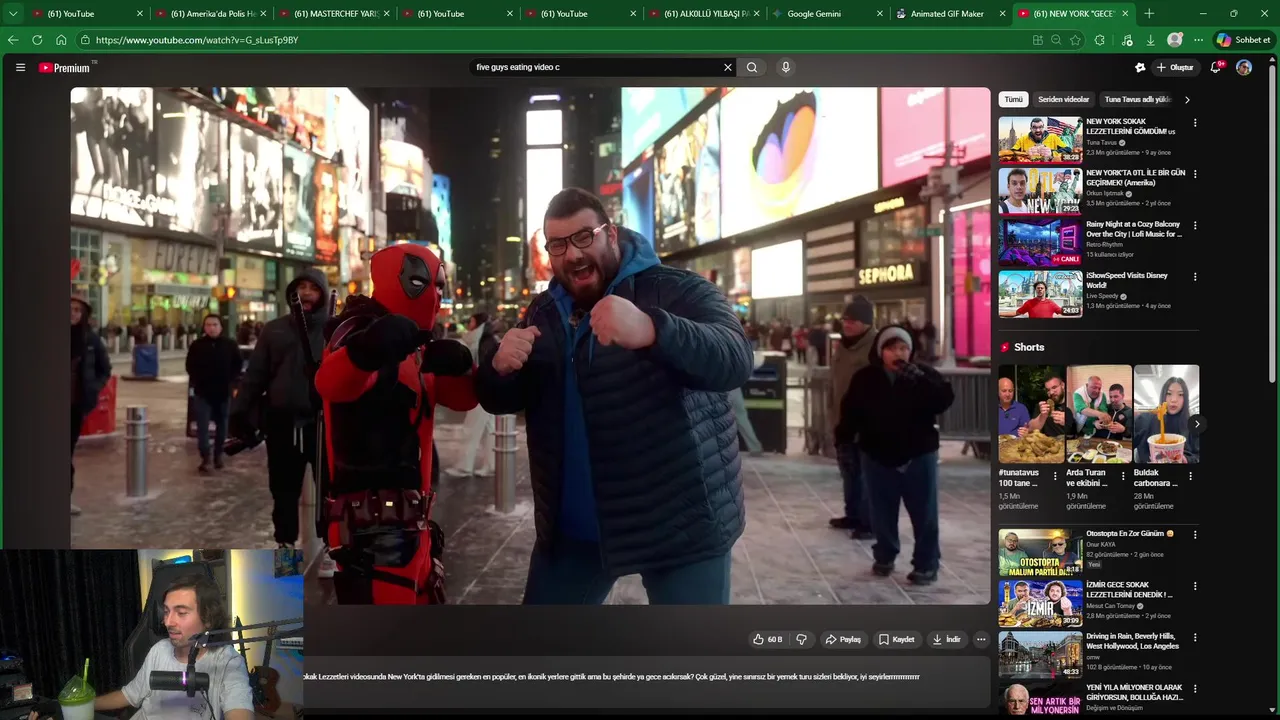Open the YENİ YILA MİLYONER OLARAK title

[1134, 692]
